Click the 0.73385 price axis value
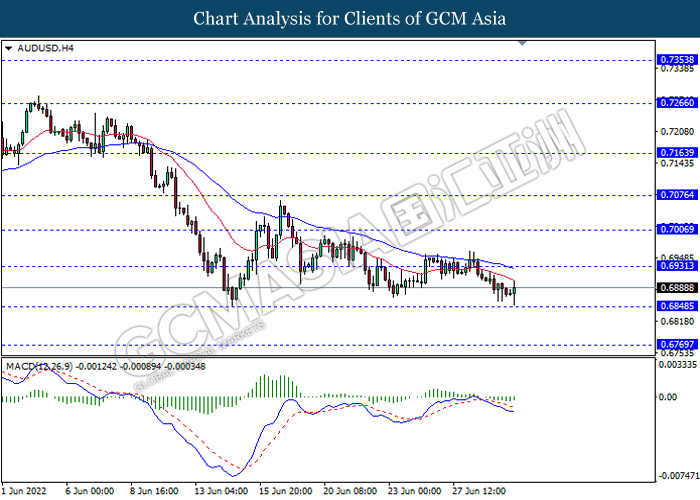 point(677,69)
